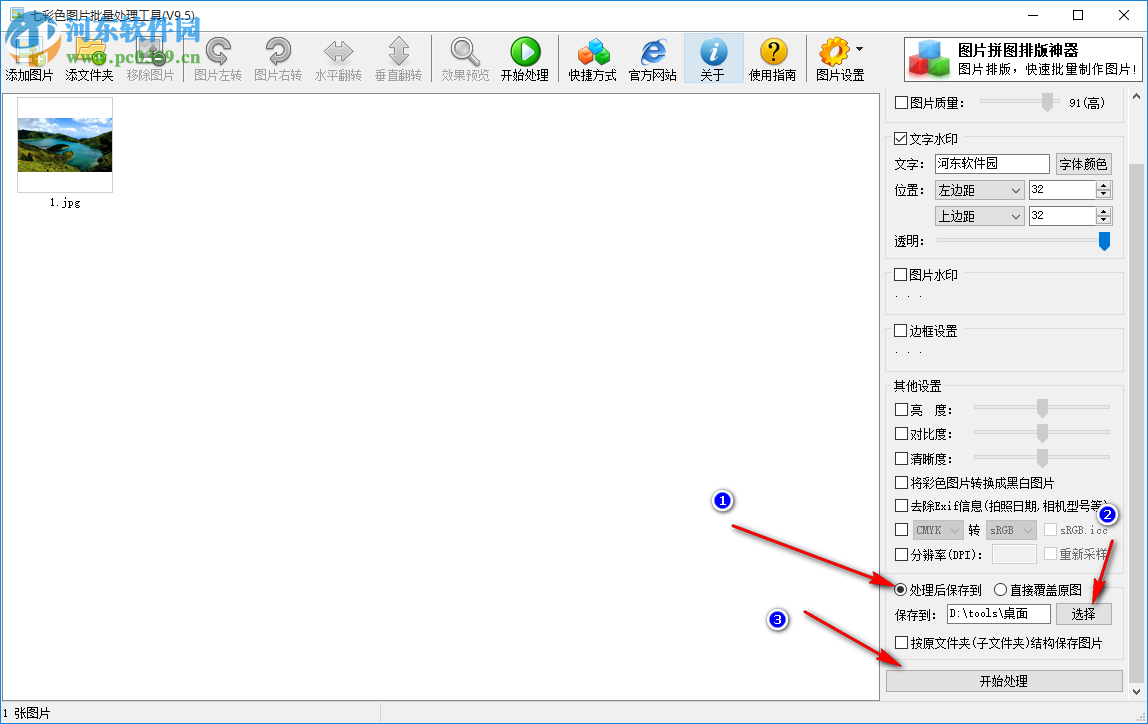
Task: Enable the 亮度 brightness checkbox
Action: tap(902, 410)
